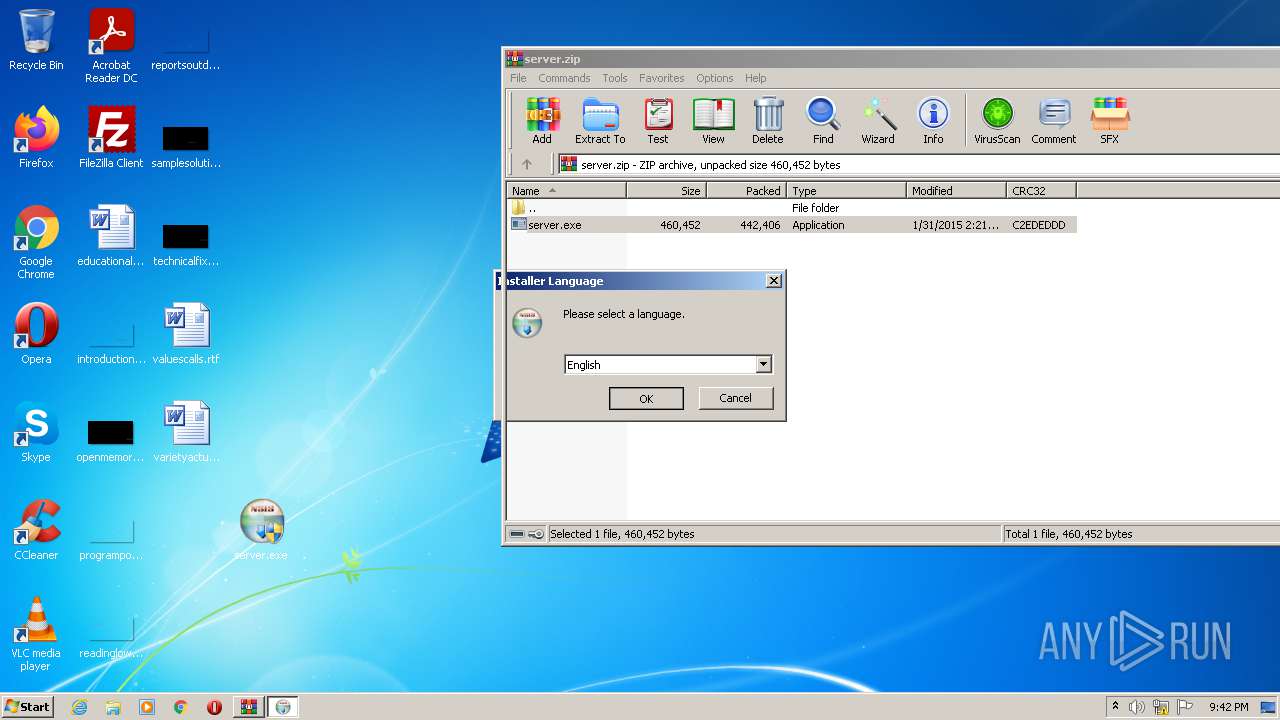Open Acrobat Reader DC desktop shortcut

pos(111,46)
